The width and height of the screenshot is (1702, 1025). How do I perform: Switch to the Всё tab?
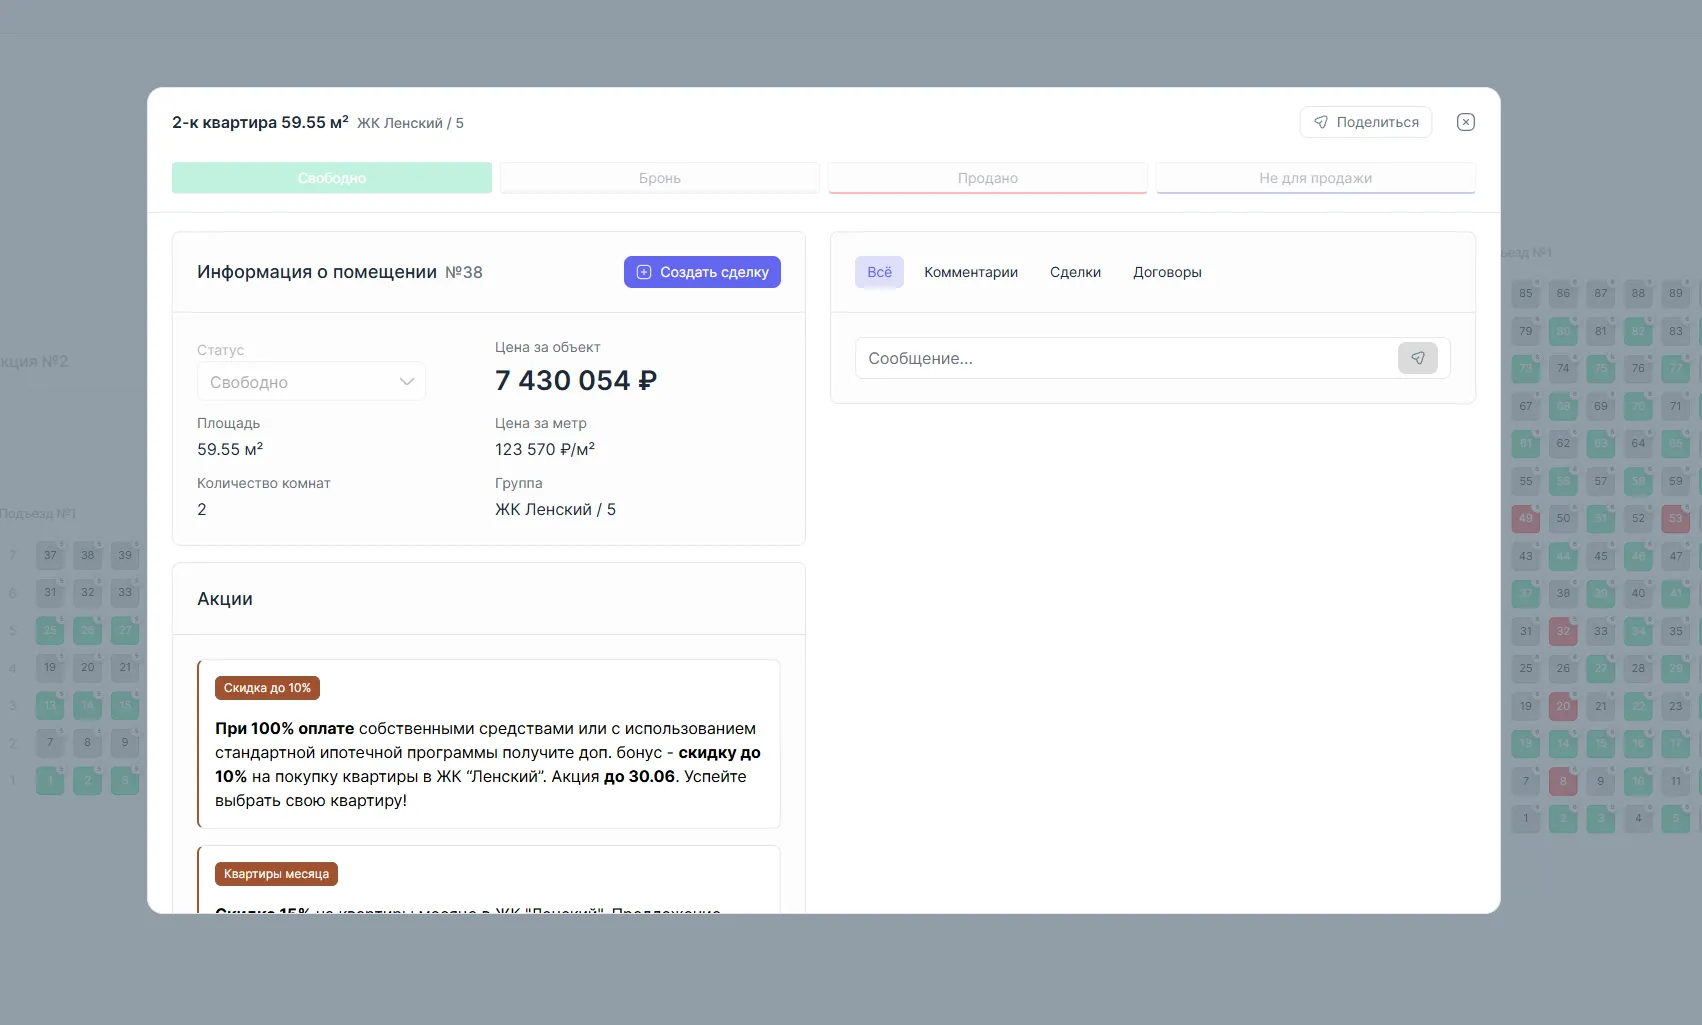pos(879,272)
